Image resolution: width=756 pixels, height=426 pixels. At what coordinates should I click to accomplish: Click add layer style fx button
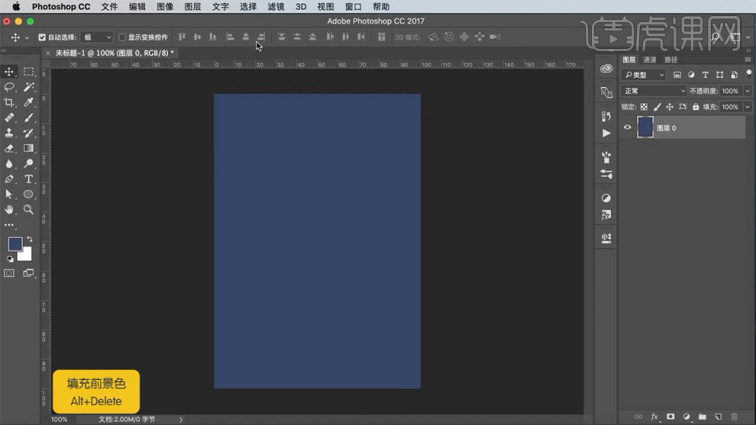tap(655, 417)
